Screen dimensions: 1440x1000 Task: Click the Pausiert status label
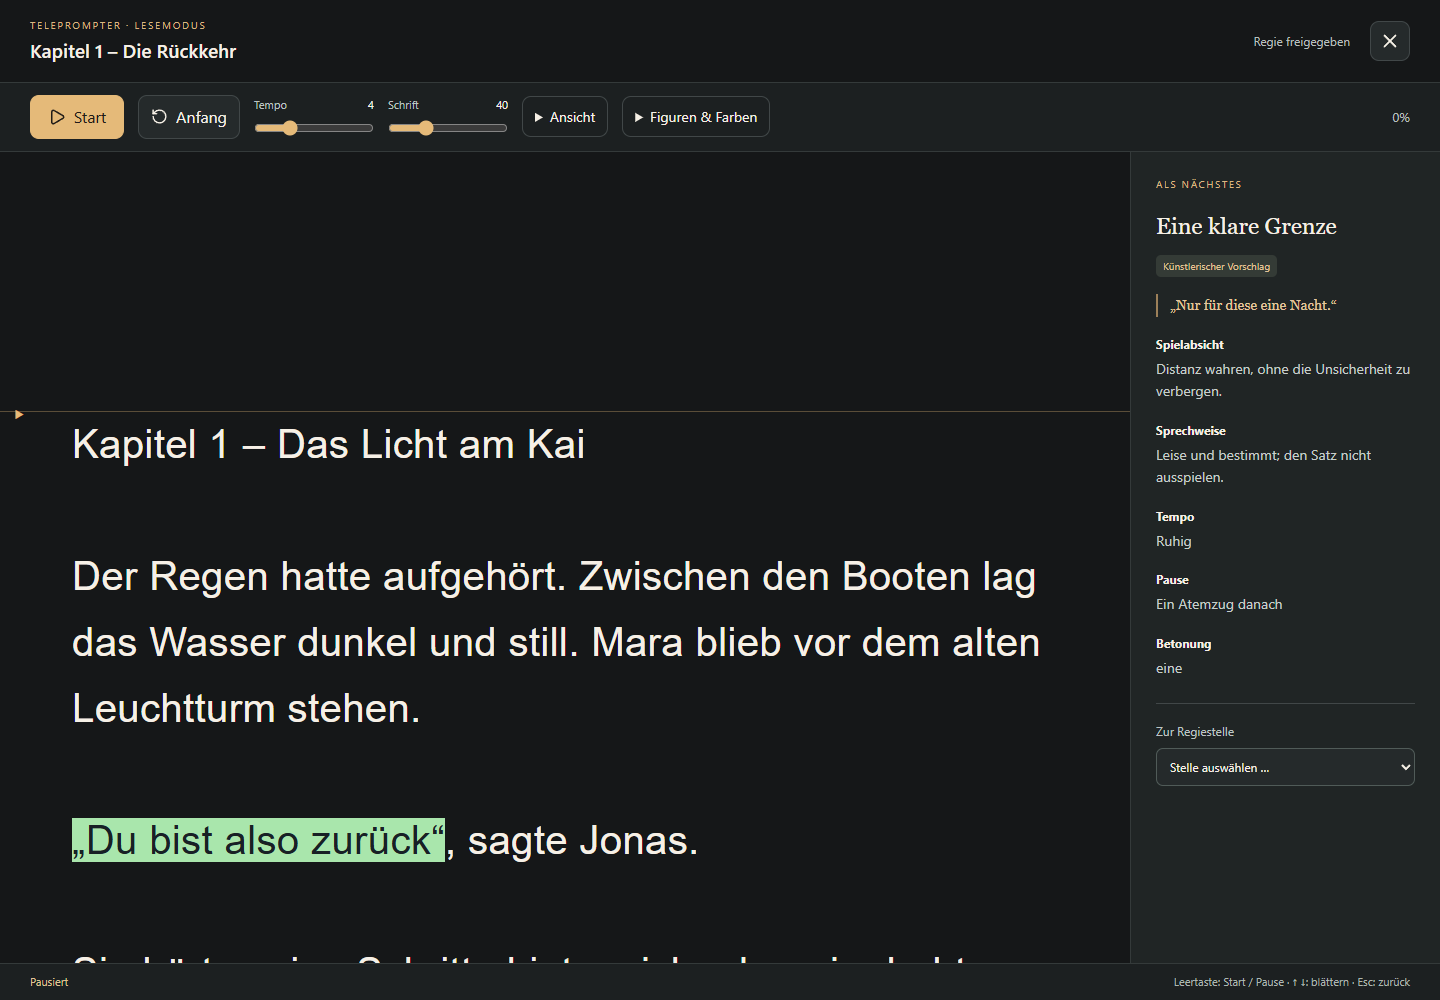(49, 982)
